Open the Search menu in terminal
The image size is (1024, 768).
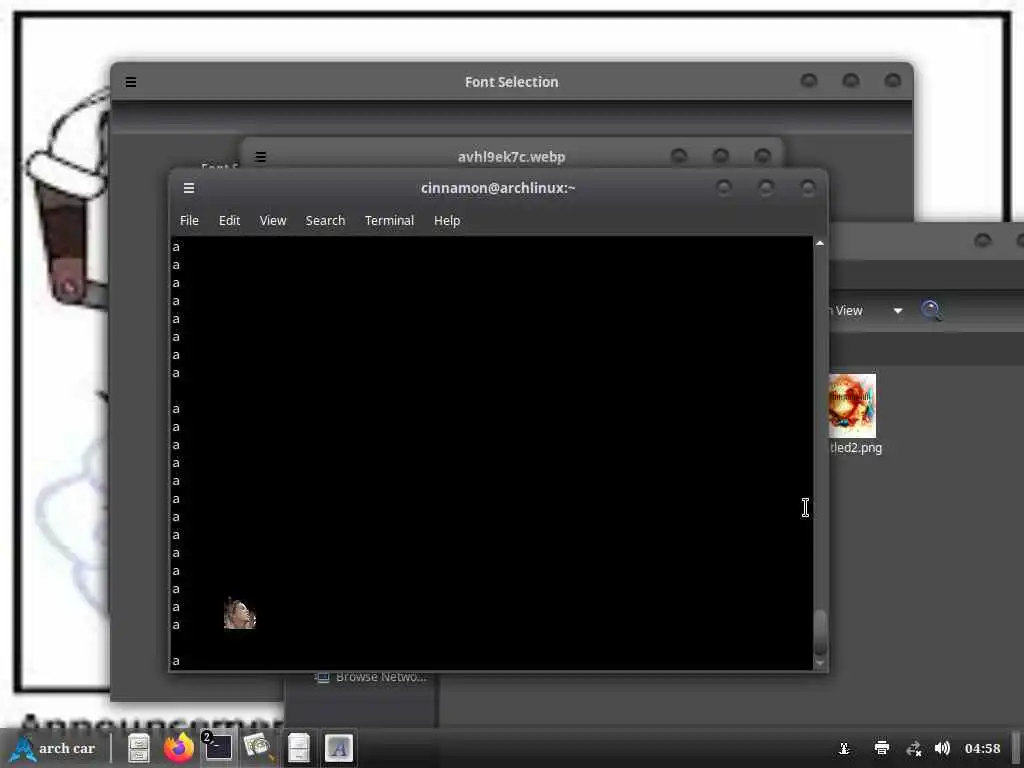coord(325,221)
